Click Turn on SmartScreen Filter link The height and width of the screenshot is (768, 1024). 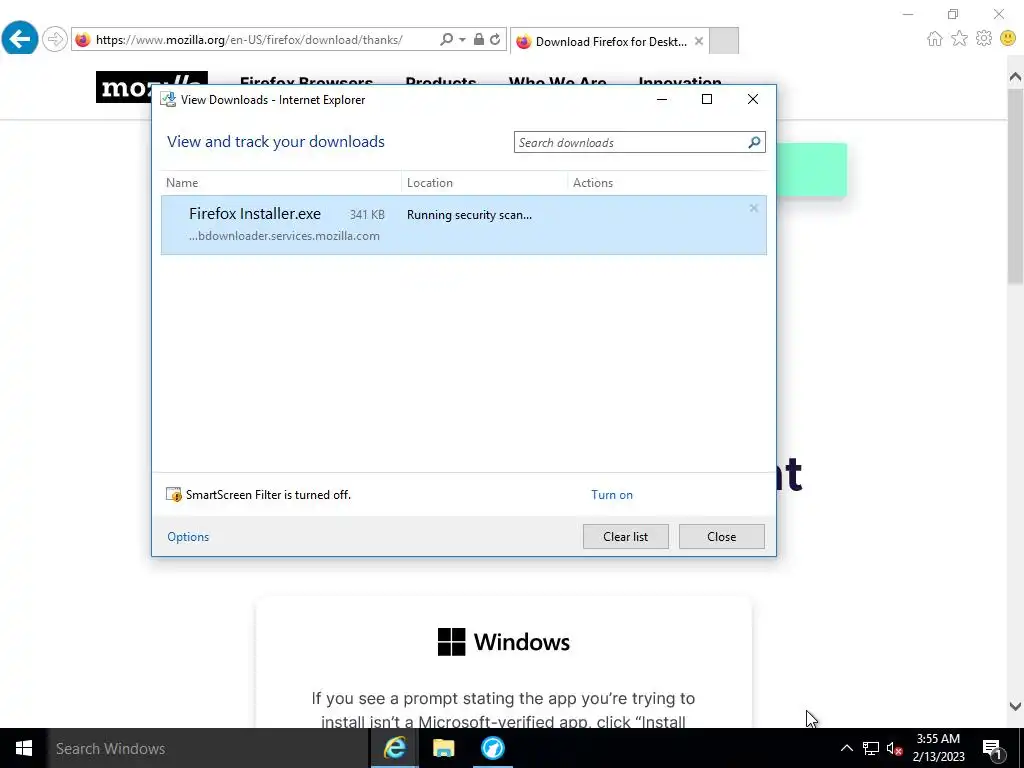coord(612,495)
